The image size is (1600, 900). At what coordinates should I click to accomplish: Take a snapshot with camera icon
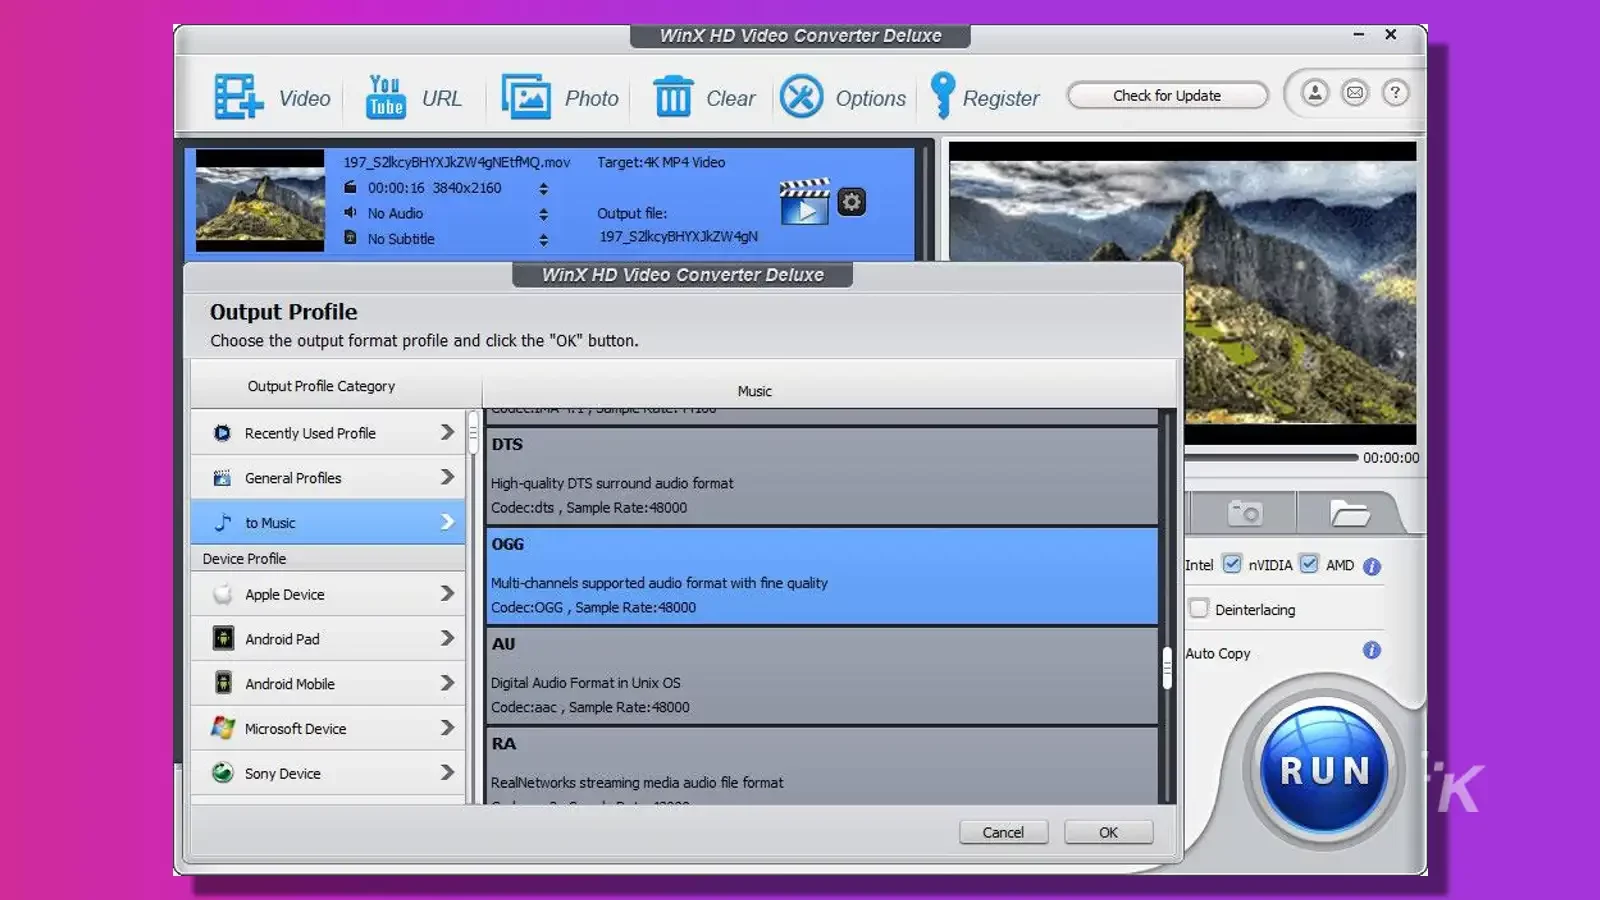[1245, 513]
